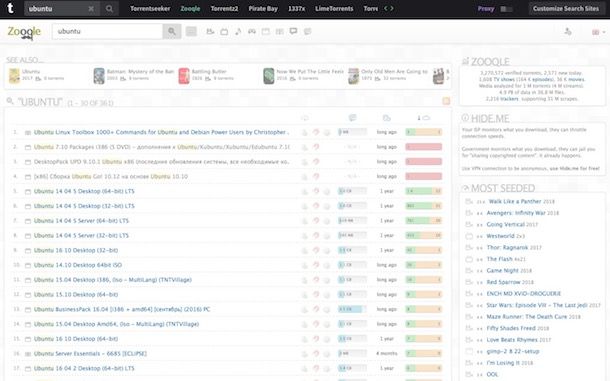Screen dimensions: 610x381
Task: Switch to the 1337x tab
Action: (x=296, y=9)
